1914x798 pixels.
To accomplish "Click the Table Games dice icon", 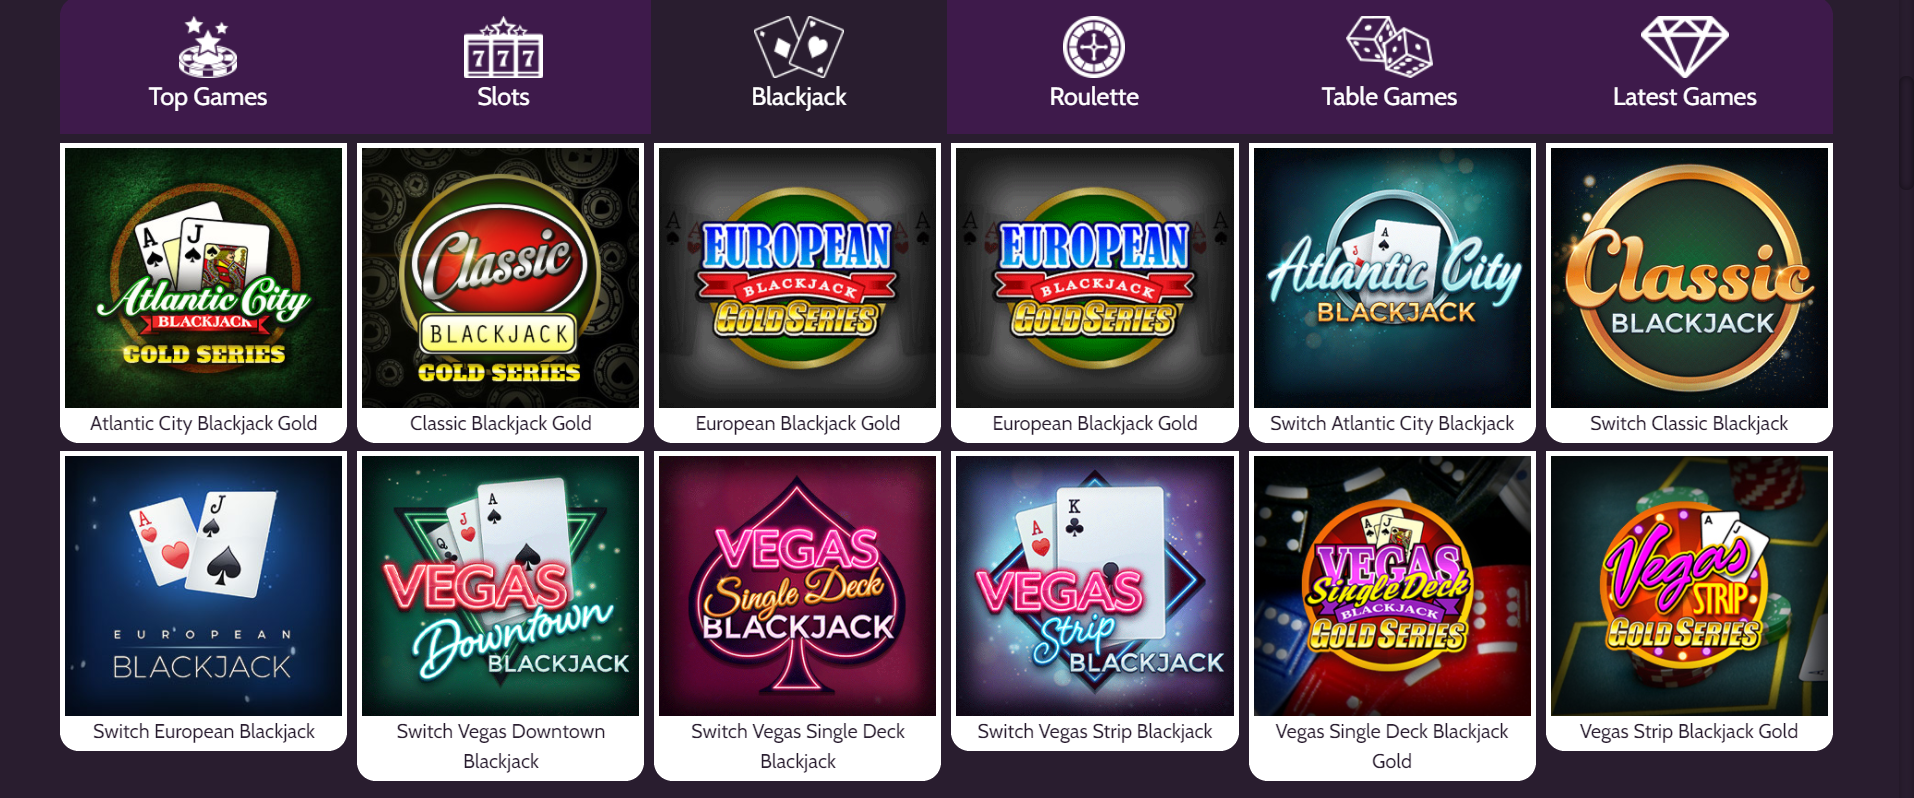I will pos(1388,45).
